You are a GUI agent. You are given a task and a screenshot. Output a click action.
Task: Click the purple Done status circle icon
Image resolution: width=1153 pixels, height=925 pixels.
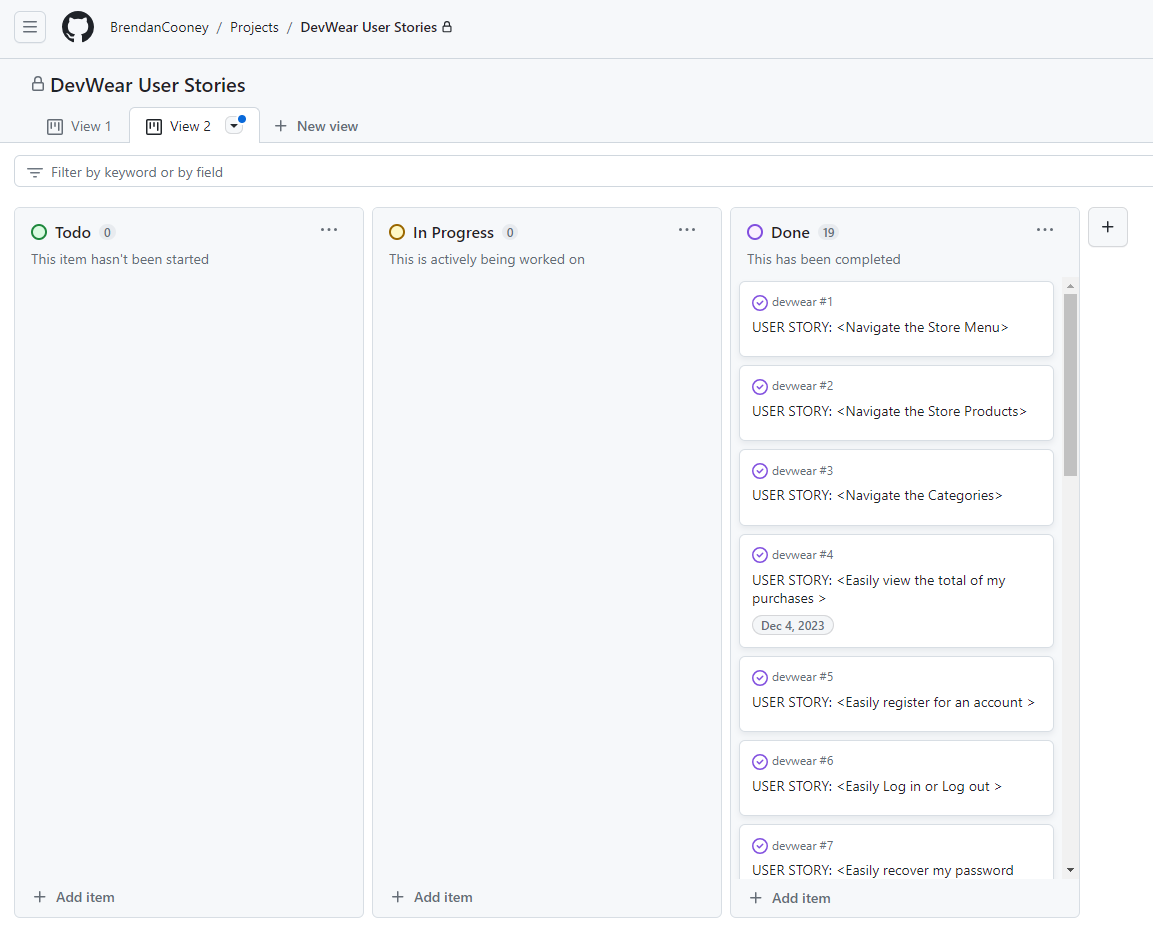[755, 232]
